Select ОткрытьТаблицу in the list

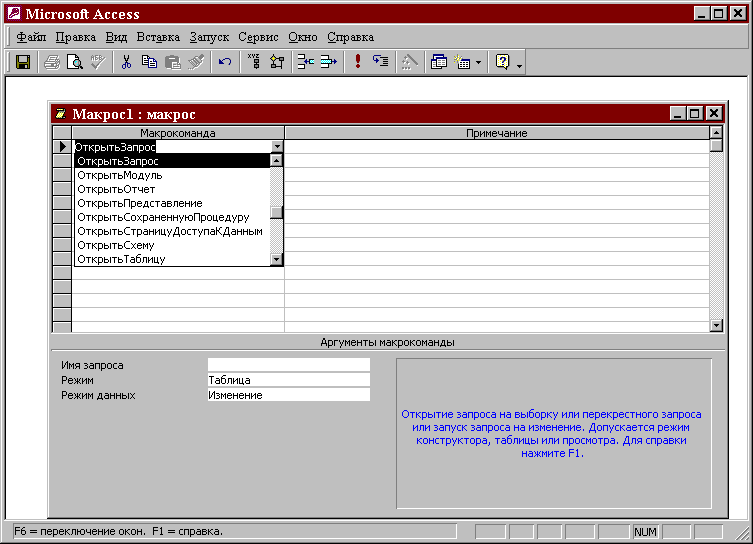click(173, 259)
